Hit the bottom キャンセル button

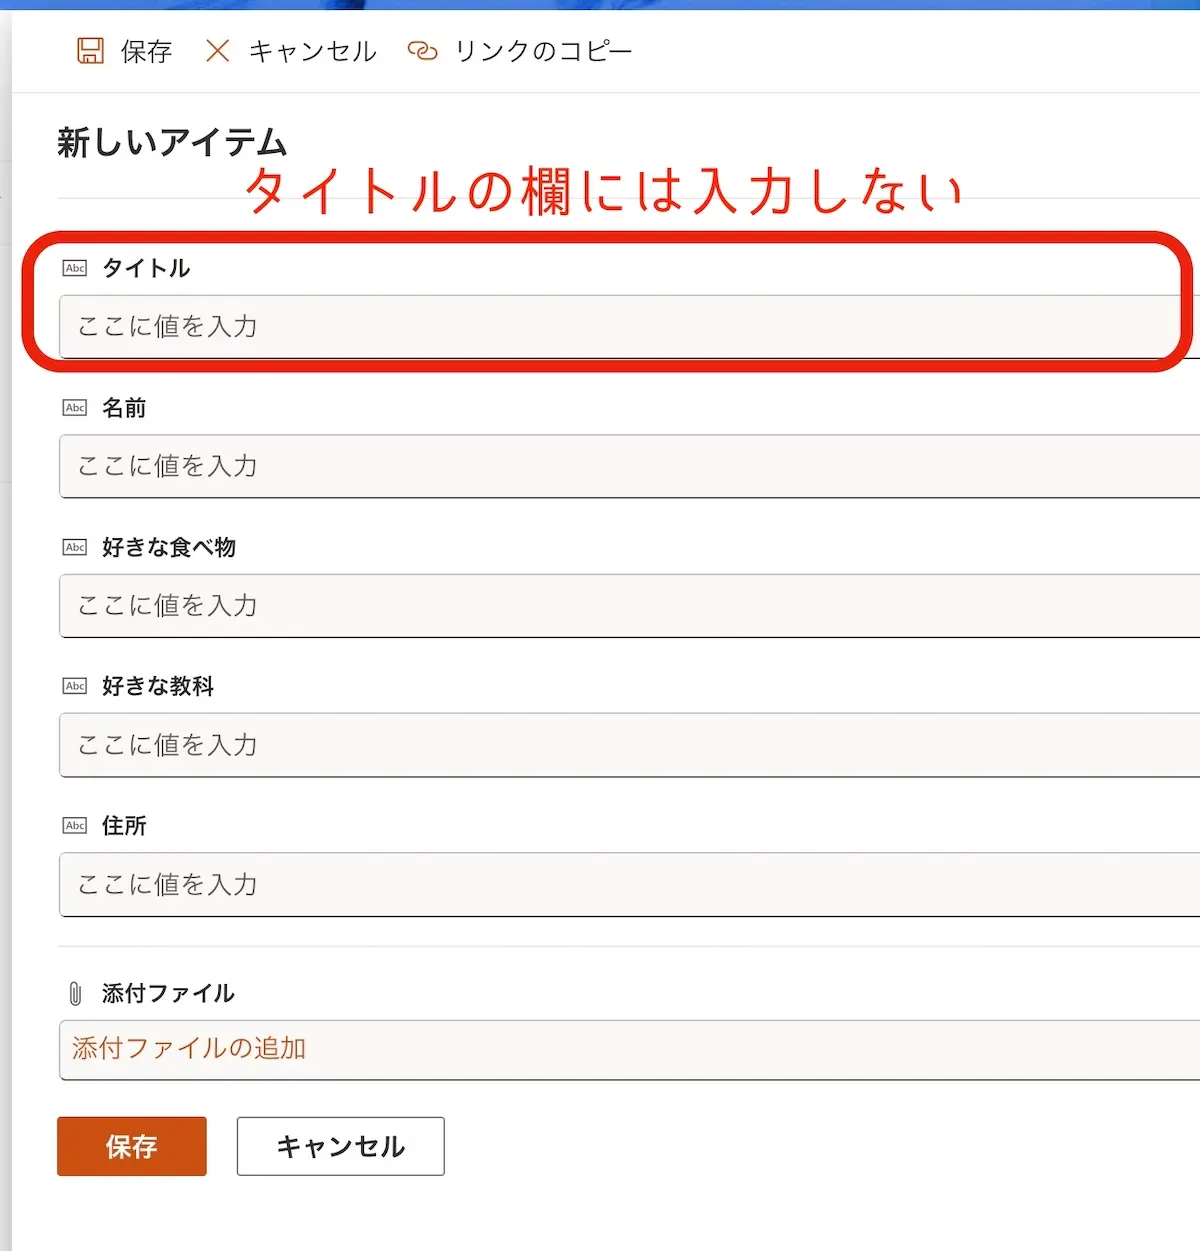pos(340,1146)
